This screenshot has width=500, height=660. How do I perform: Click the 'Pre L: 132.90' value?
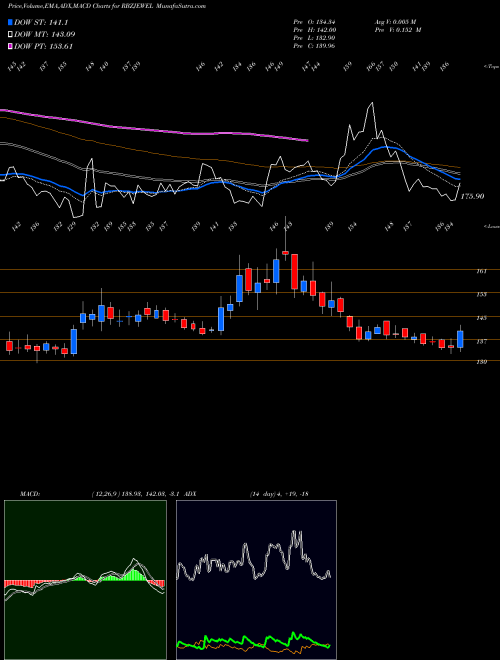point(314,38)
